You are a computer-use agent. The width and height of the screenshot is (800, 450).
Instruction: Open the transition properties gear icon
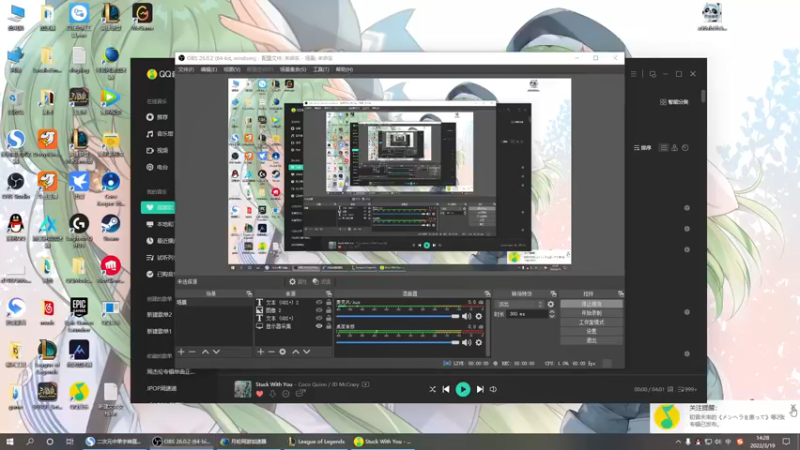coord(551,304)
